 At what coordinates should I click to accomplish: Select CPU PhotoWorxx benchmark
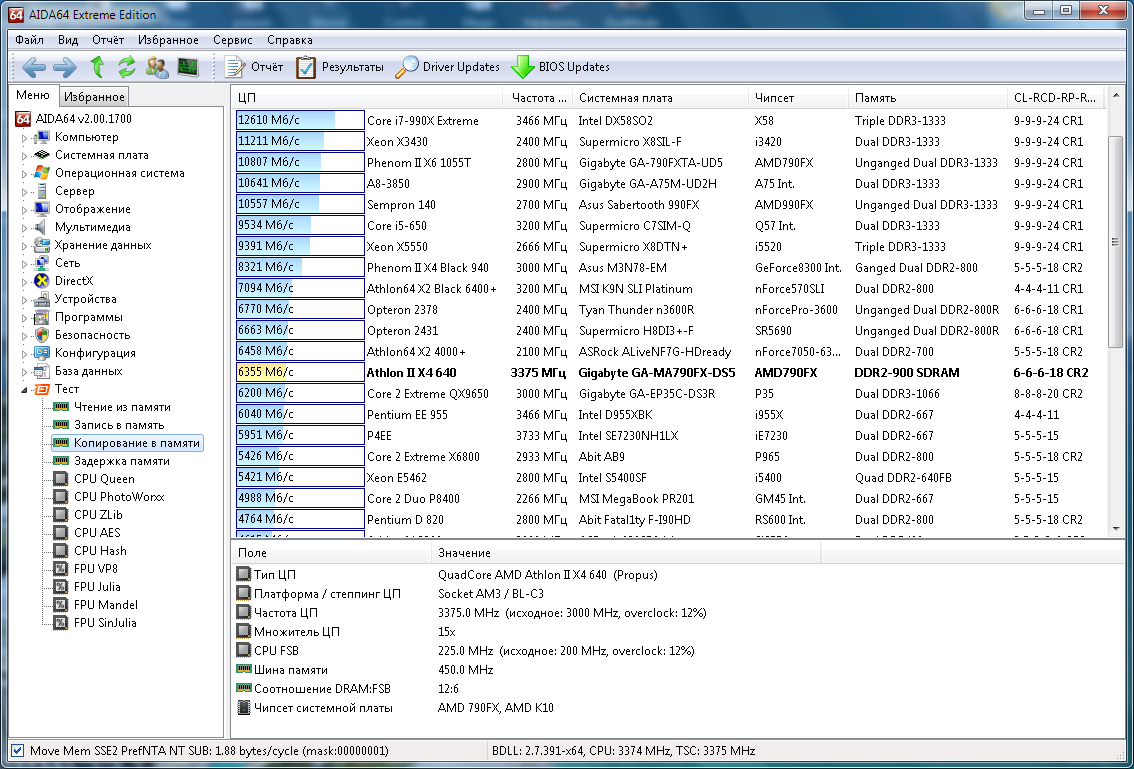(x=119, y=497)
